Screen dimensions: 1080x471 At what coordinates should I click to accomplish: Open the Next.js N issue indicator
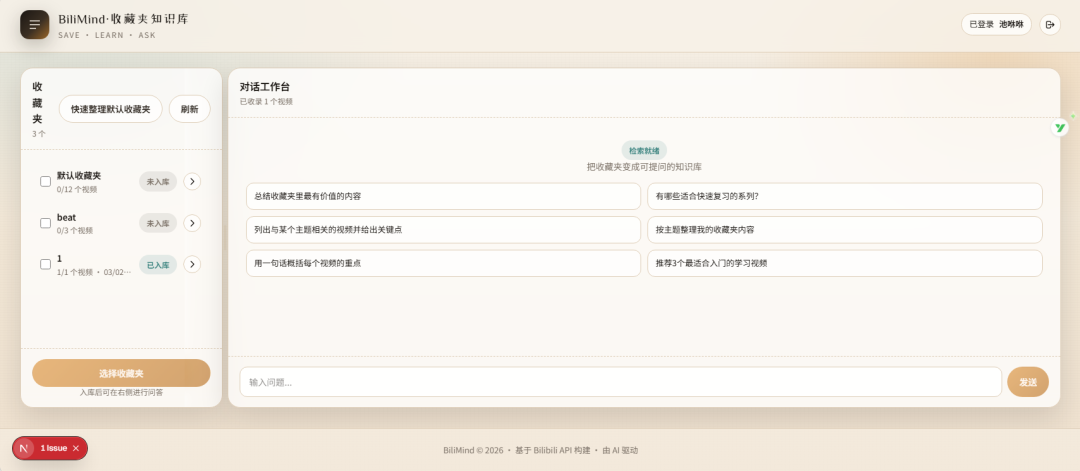coord(25,448)
